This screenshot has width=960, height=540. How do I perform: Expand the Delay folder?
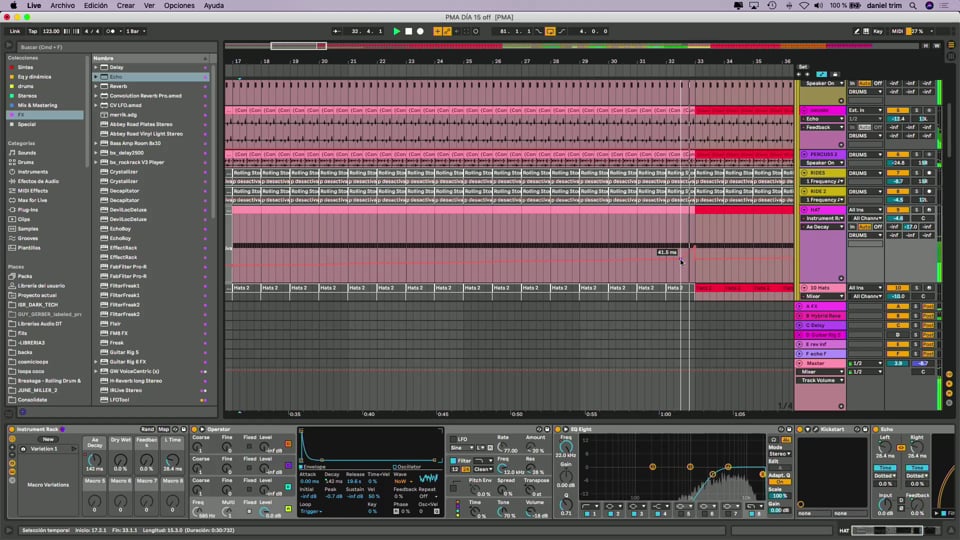tap(96, 67)
